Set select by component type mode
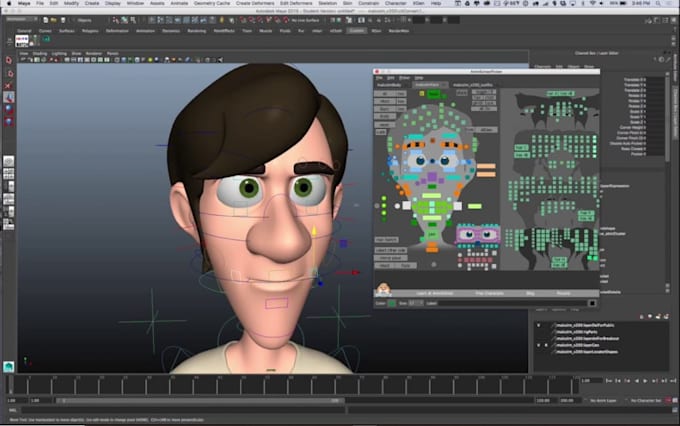This screenshot has height=426, width=680. (133, 20)
